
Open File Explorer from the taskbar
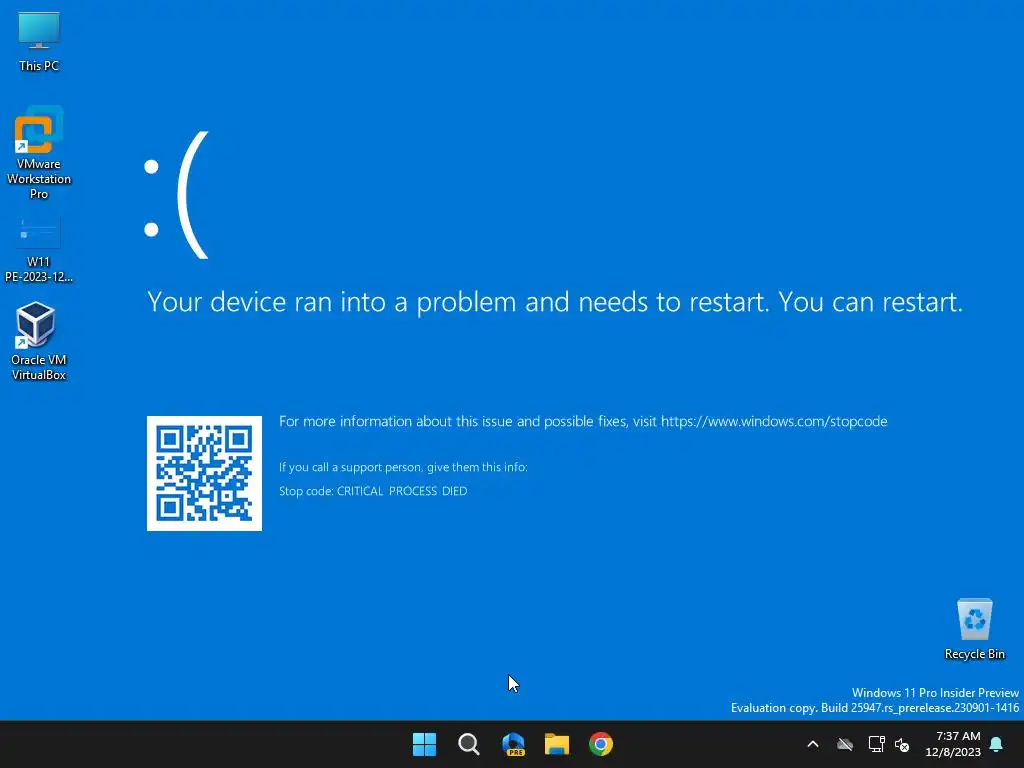[x=556, y=744]
